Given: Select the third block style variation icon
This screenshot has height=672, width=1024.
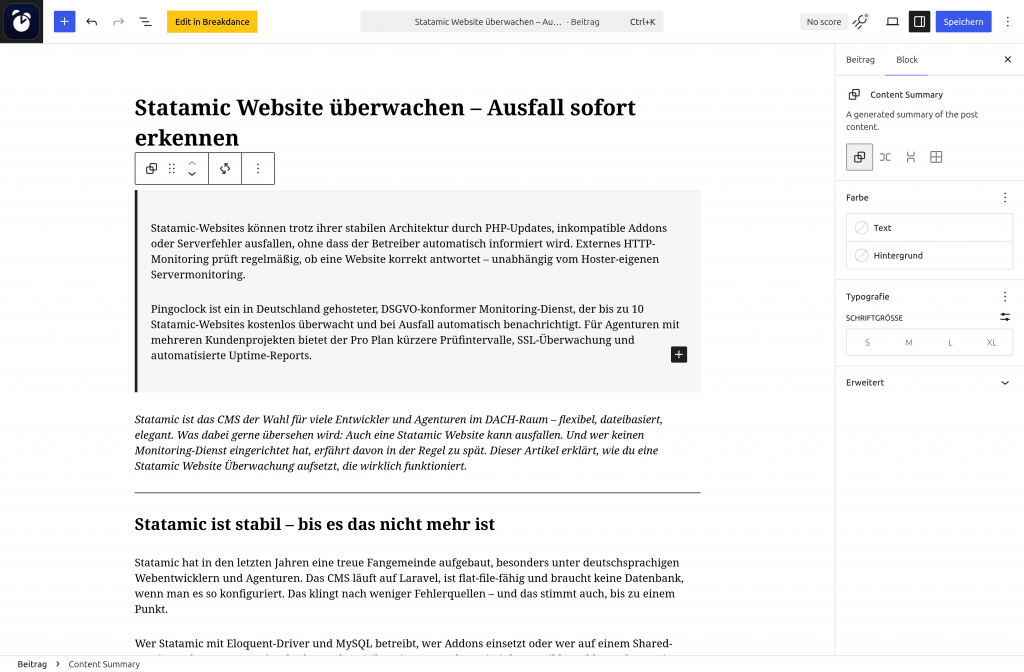Looking at the screenshot, I should (910, 157).
